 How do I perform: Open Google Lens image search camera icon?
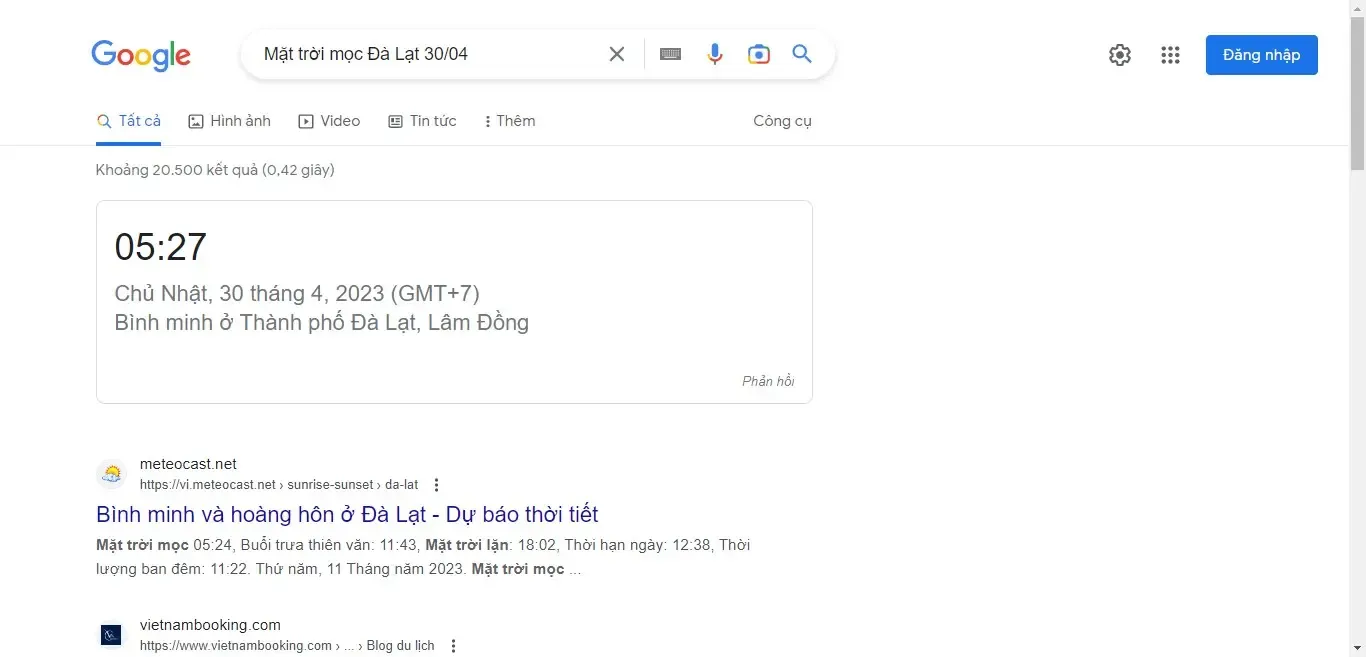(758, 54)
